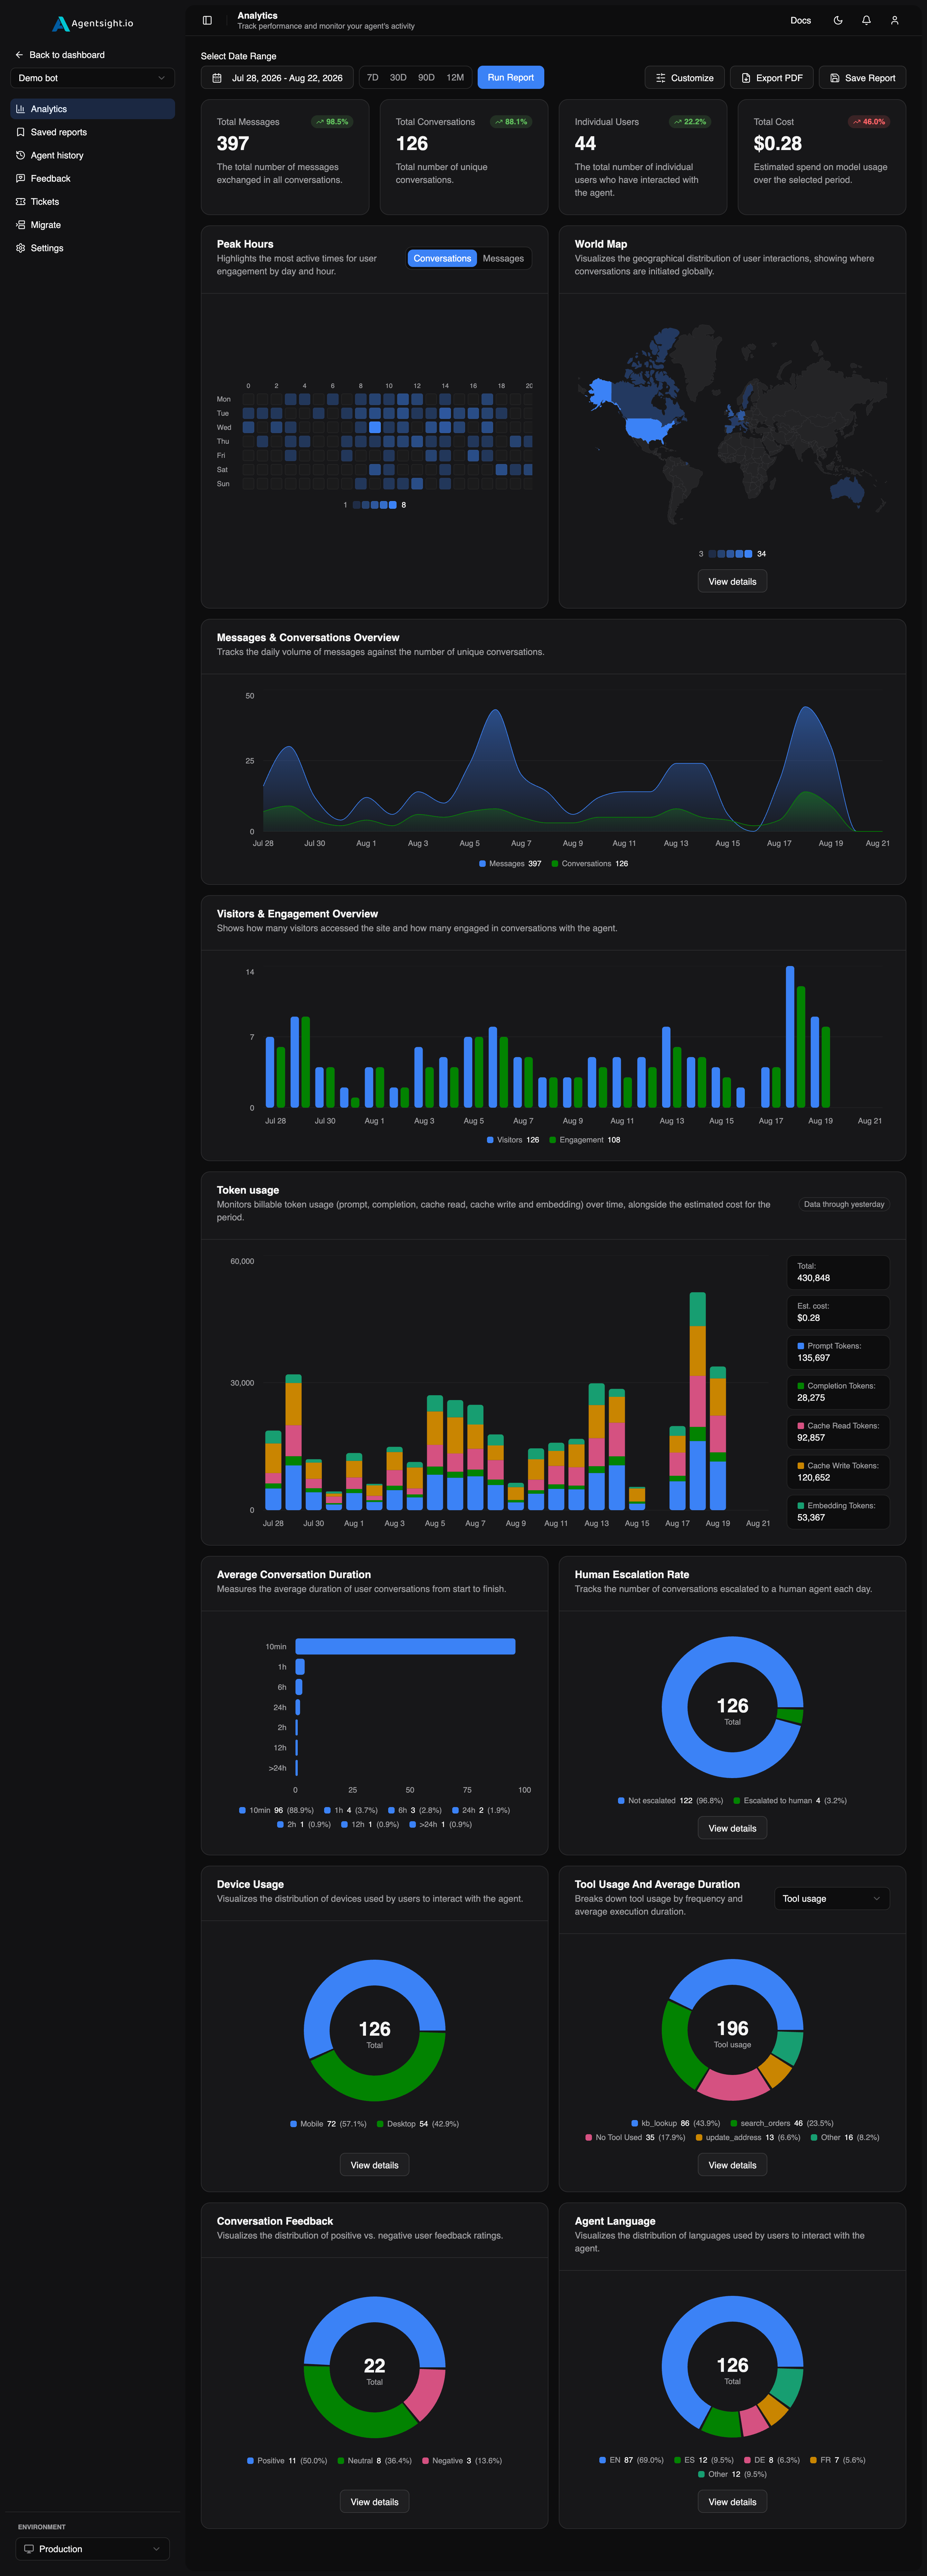
Task: Open the Tool usage dropdown
Action: point(832,1898)
